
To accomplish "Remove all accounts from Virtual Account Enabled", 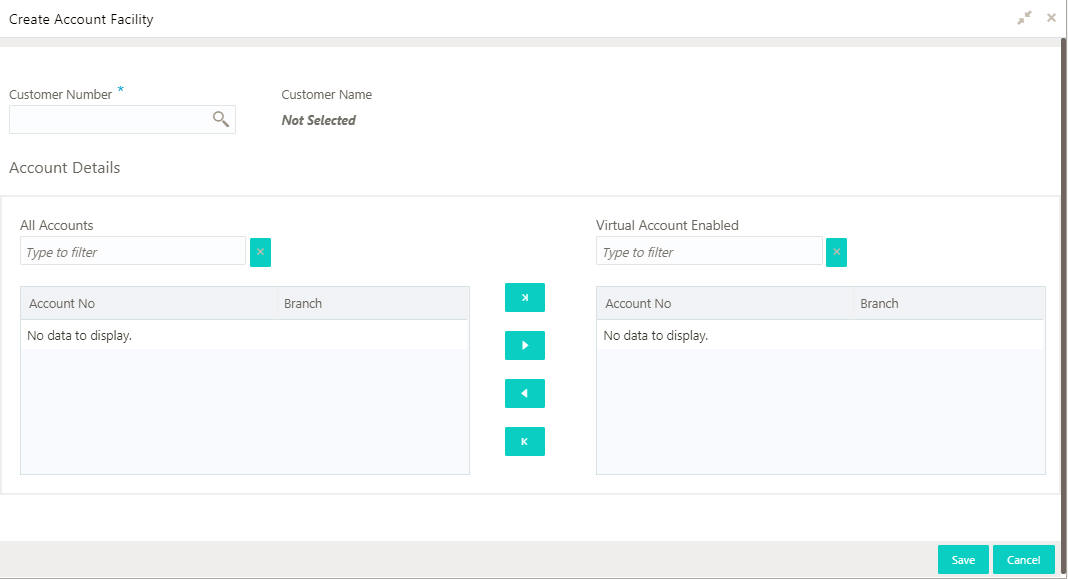I will coord(524,441).
